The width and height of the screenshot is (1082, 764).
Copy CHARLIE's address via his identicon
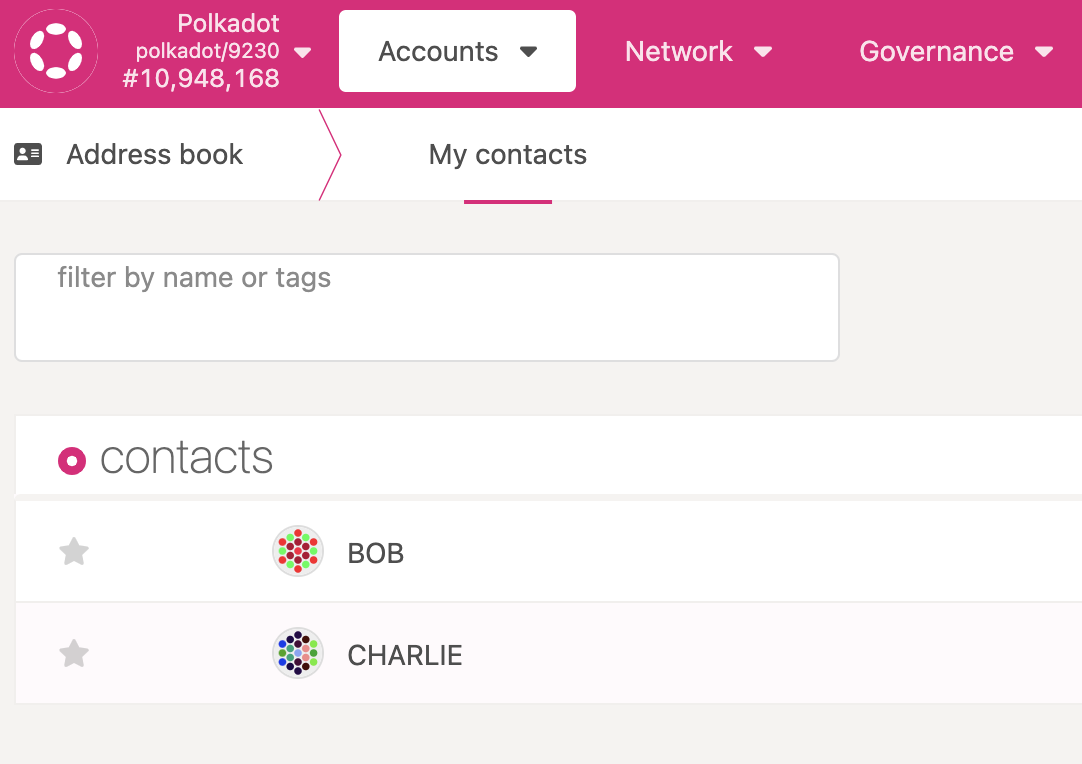tap(297, 653)
